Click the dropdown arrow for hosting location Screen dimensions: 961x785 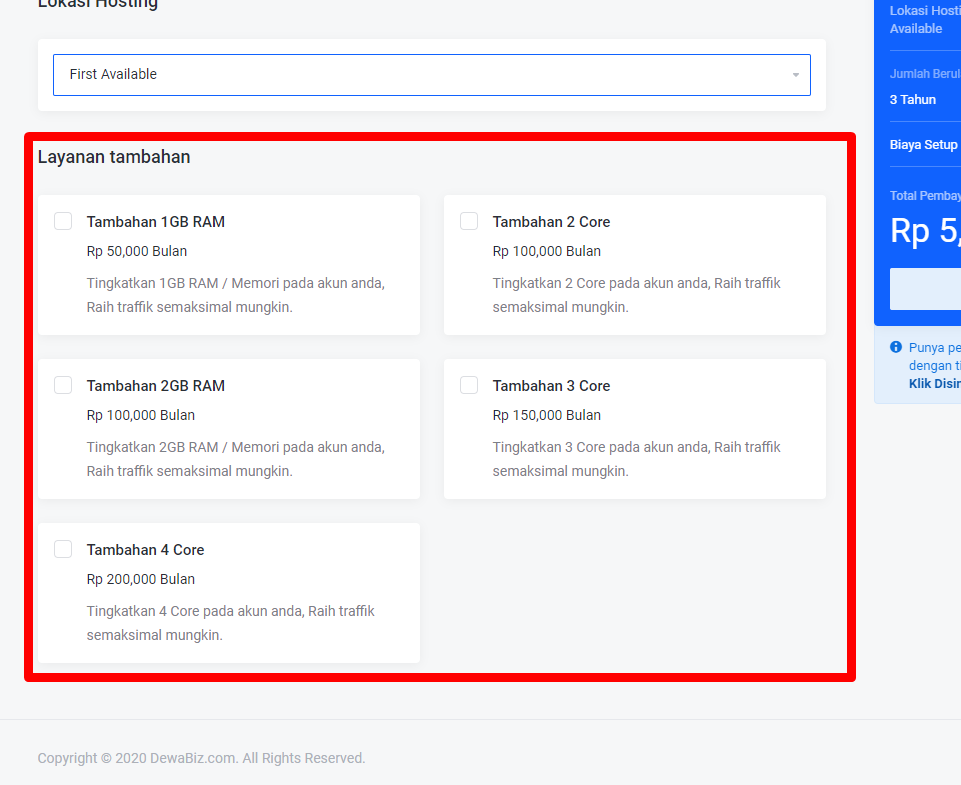pos(795,75)
